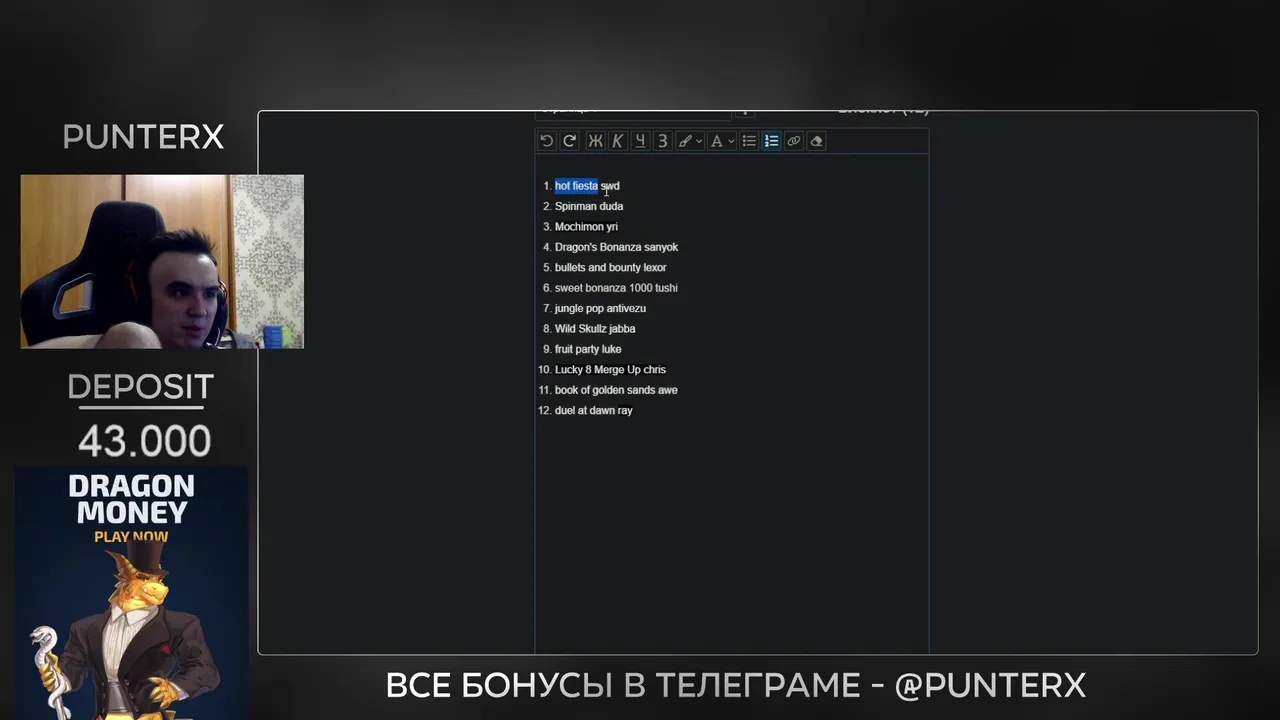Screen dimensions: 1280x720
Task: Click the font color A icon
Action: [716, 141]
